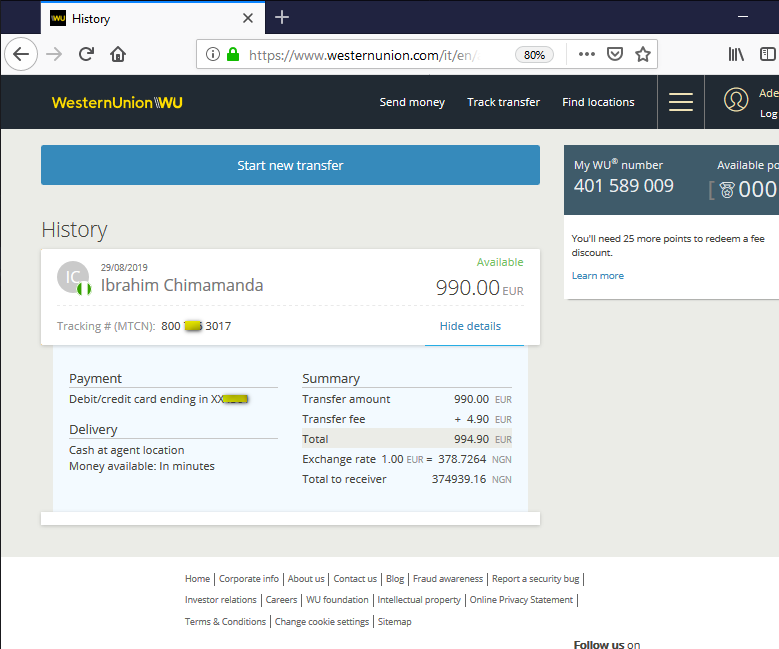Image resolution: width=779 pixels, height=649 pixels.
Task: Click the browser forward arrow
Action: 54,54
